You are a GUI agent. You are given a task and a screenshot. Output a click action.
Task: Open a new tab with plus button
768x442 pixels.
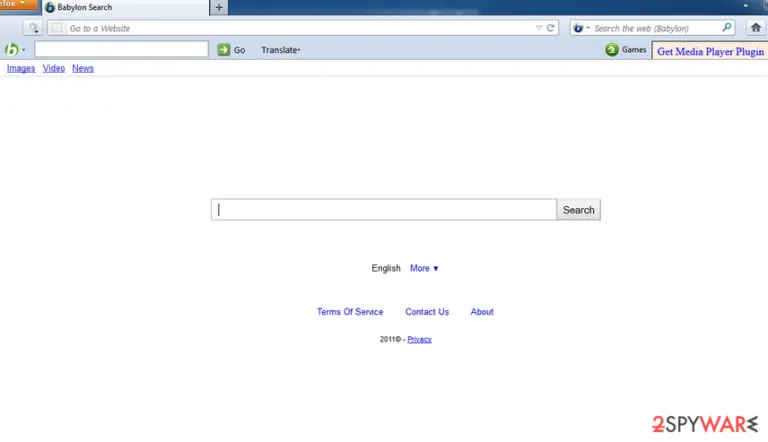(219, 7)
